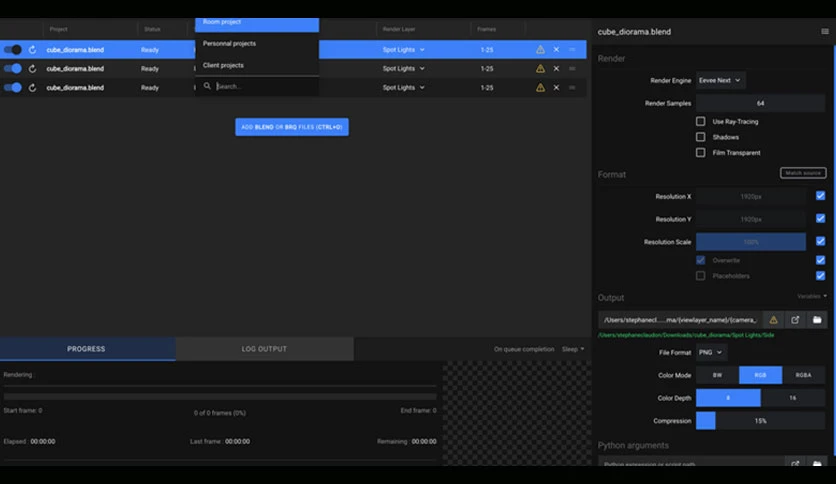Remove the last queue row with its X

556,87
